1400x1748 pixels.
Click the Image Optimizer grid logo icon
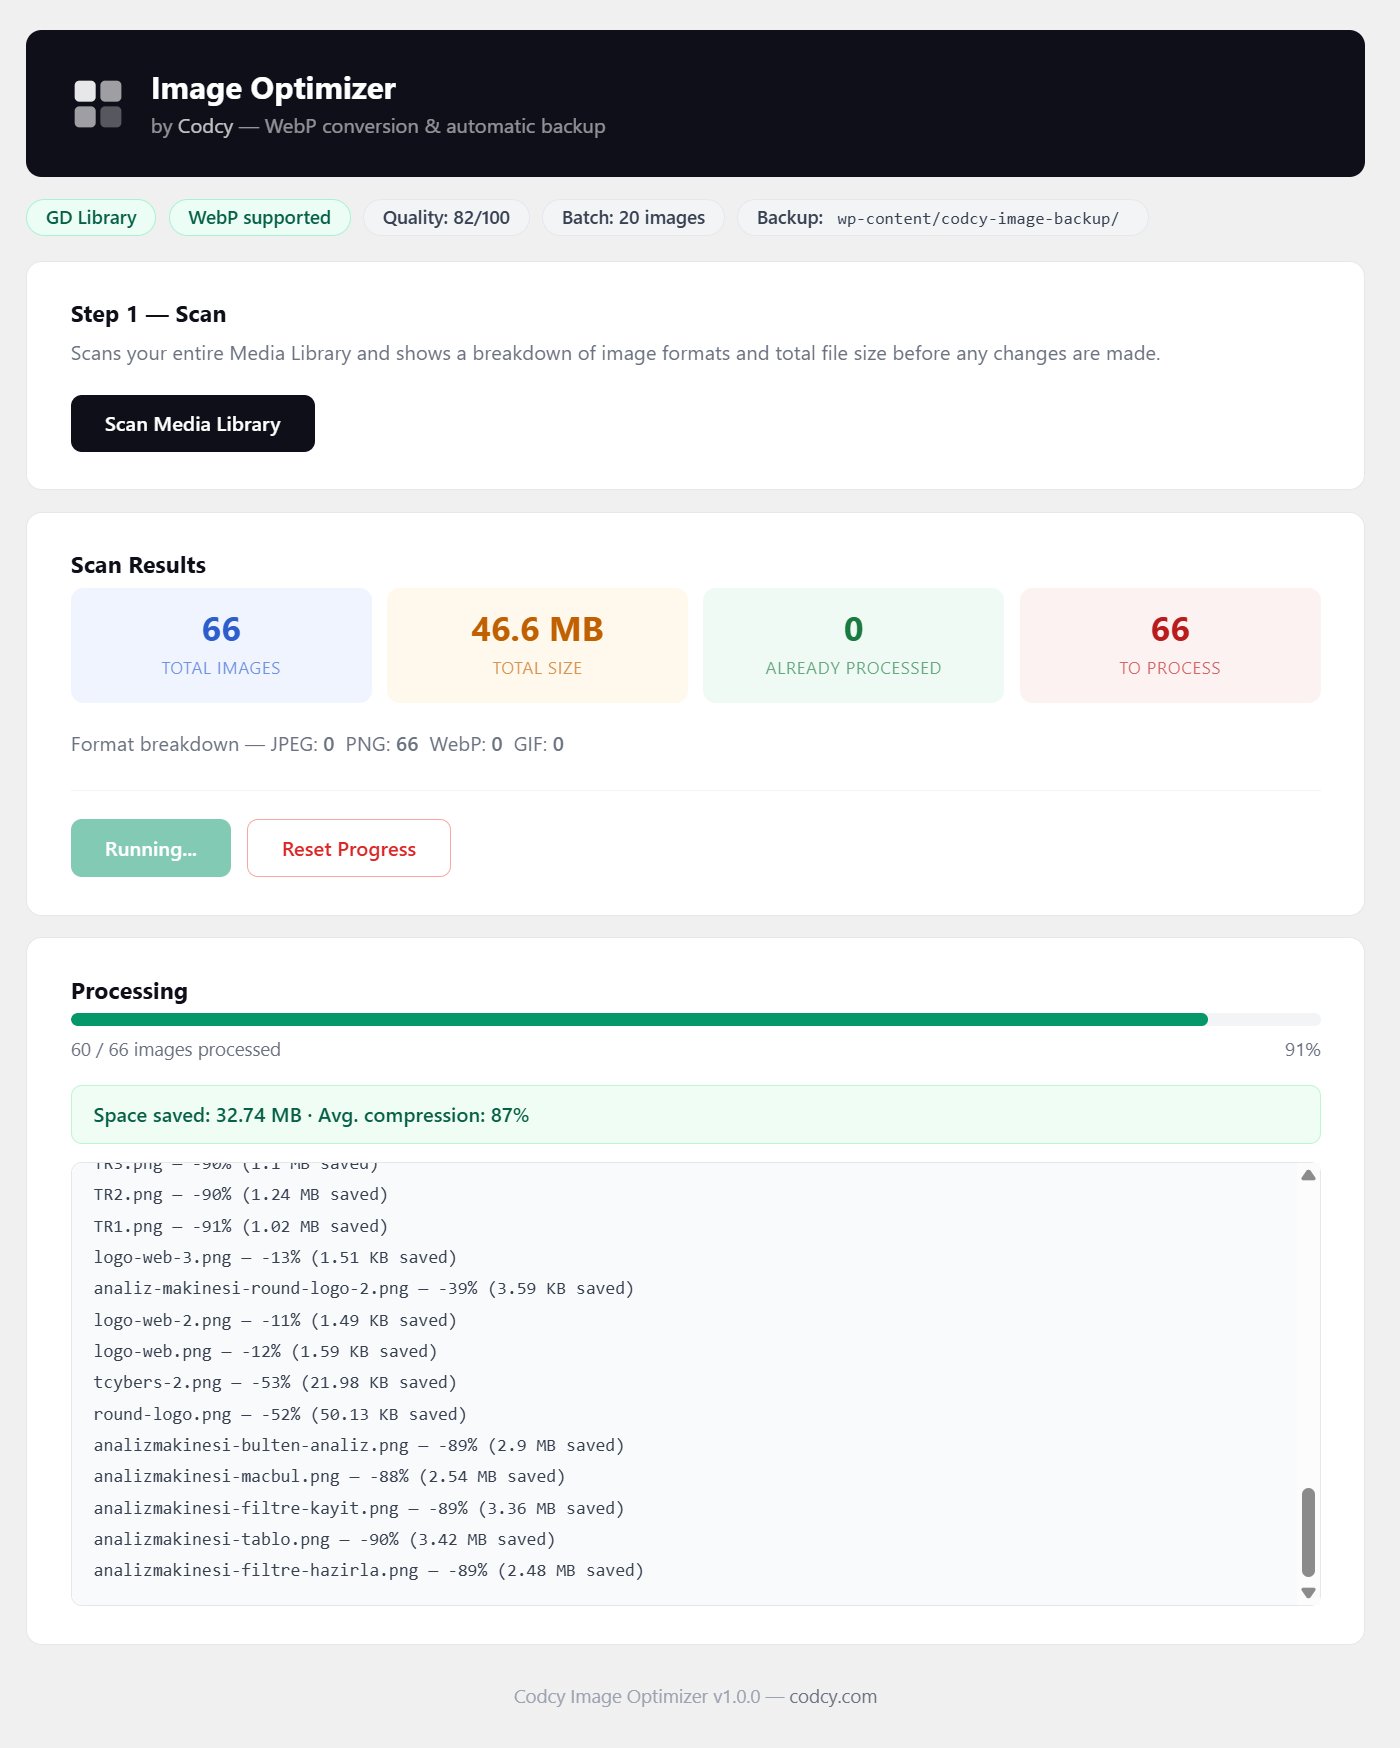tap(98, 104)
